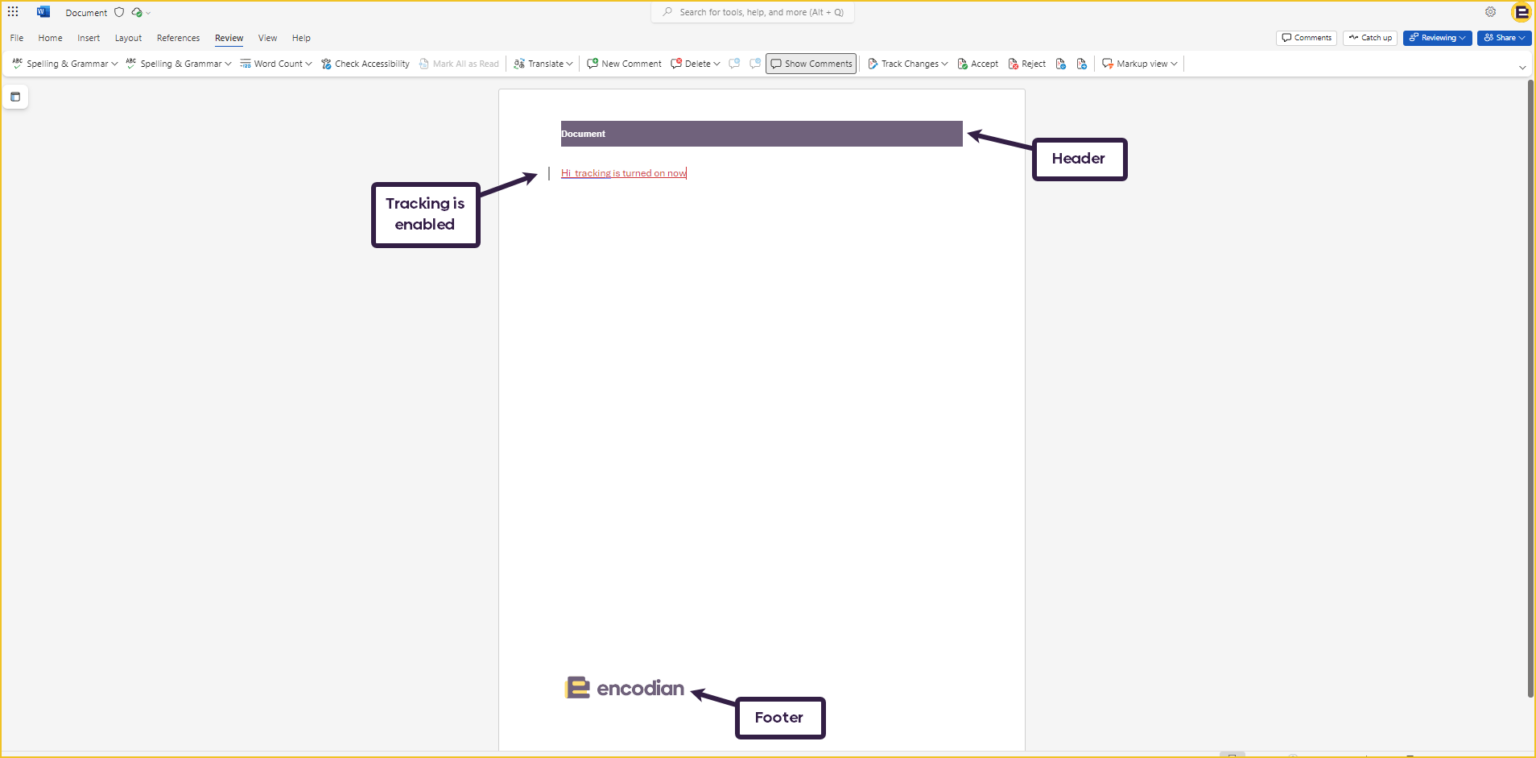Image resolution: width=1536 pixels, height=758 pixels.
Task: Open the app launcher grid icon
Action: click(x=12, y=11)
